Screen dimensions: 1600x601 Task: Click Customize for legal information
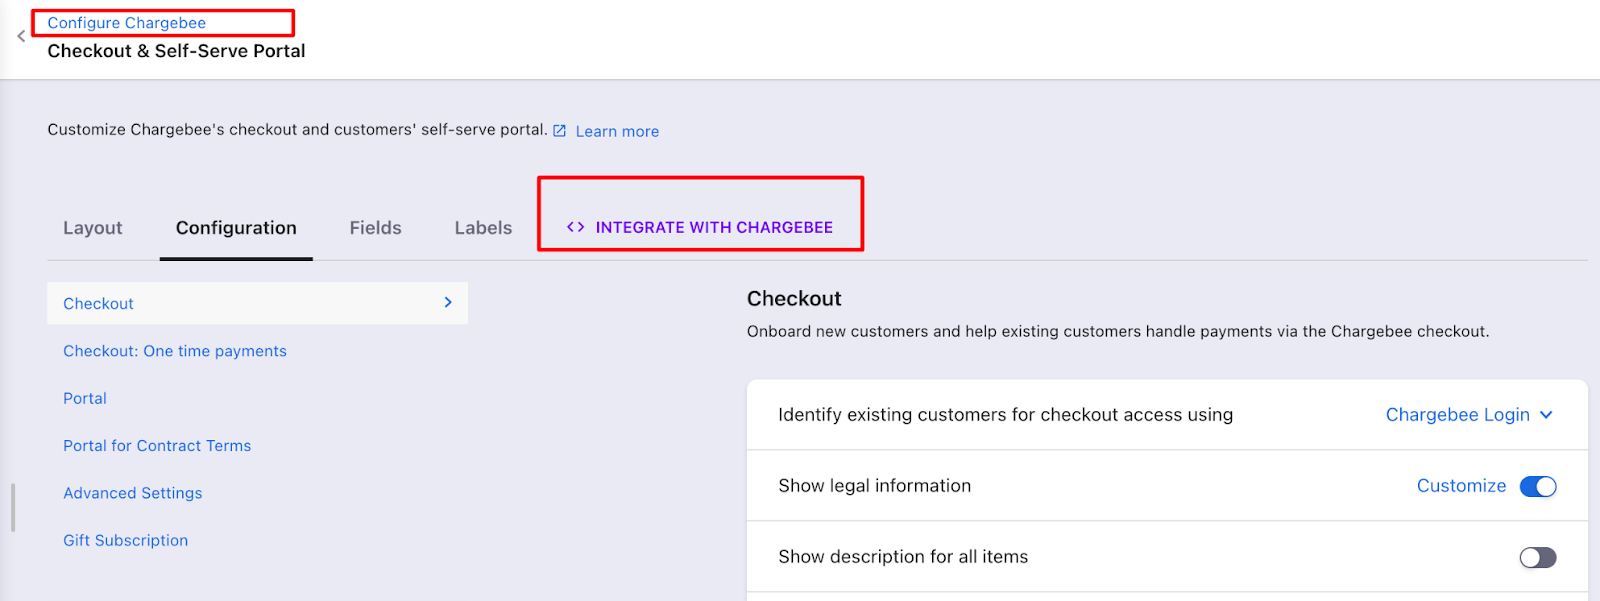[x=1461, y=486]
